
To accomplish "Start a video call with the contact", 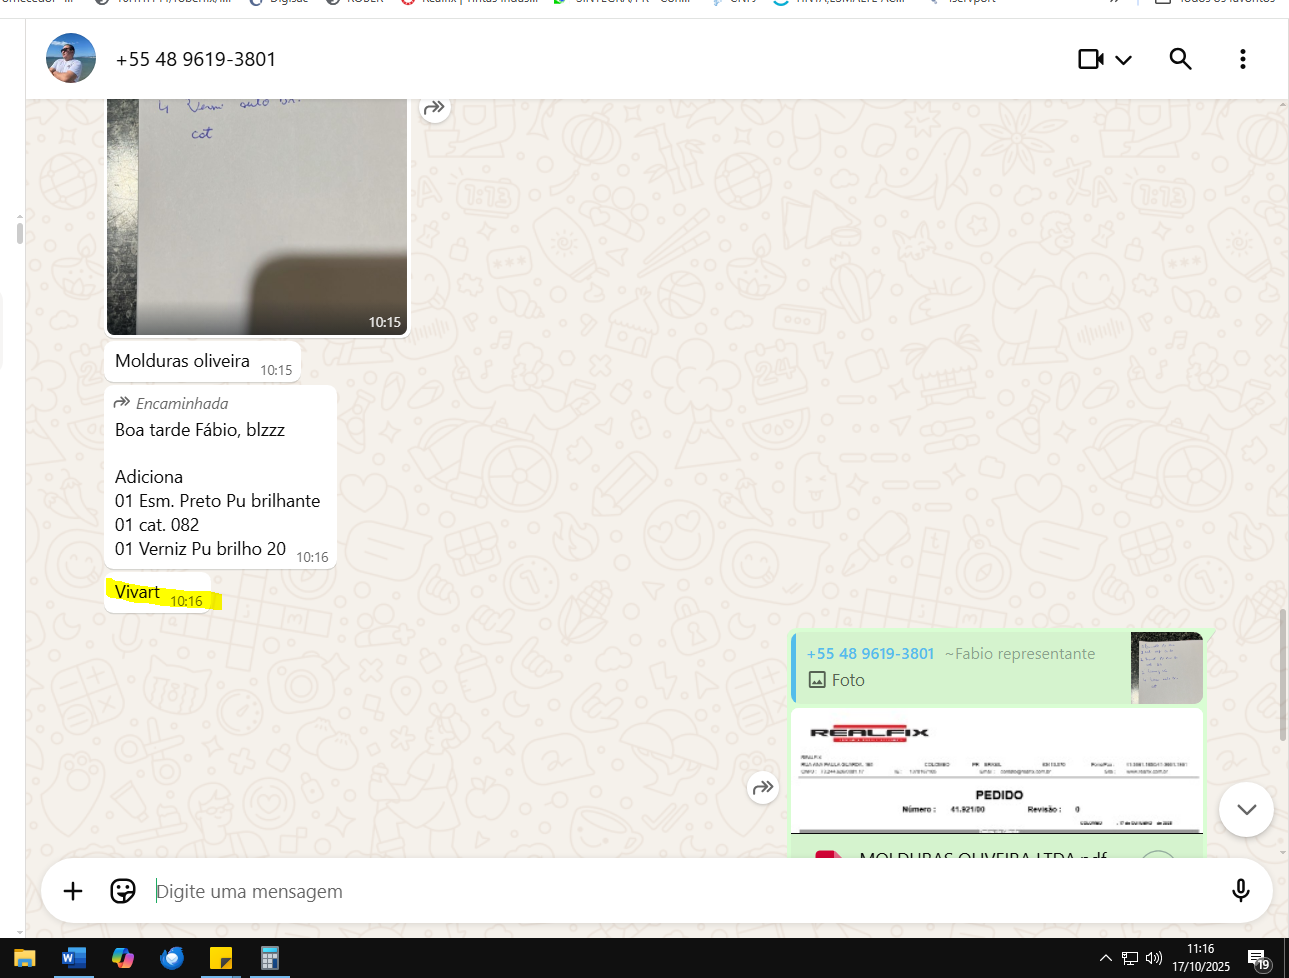I will click(1090, 59).
